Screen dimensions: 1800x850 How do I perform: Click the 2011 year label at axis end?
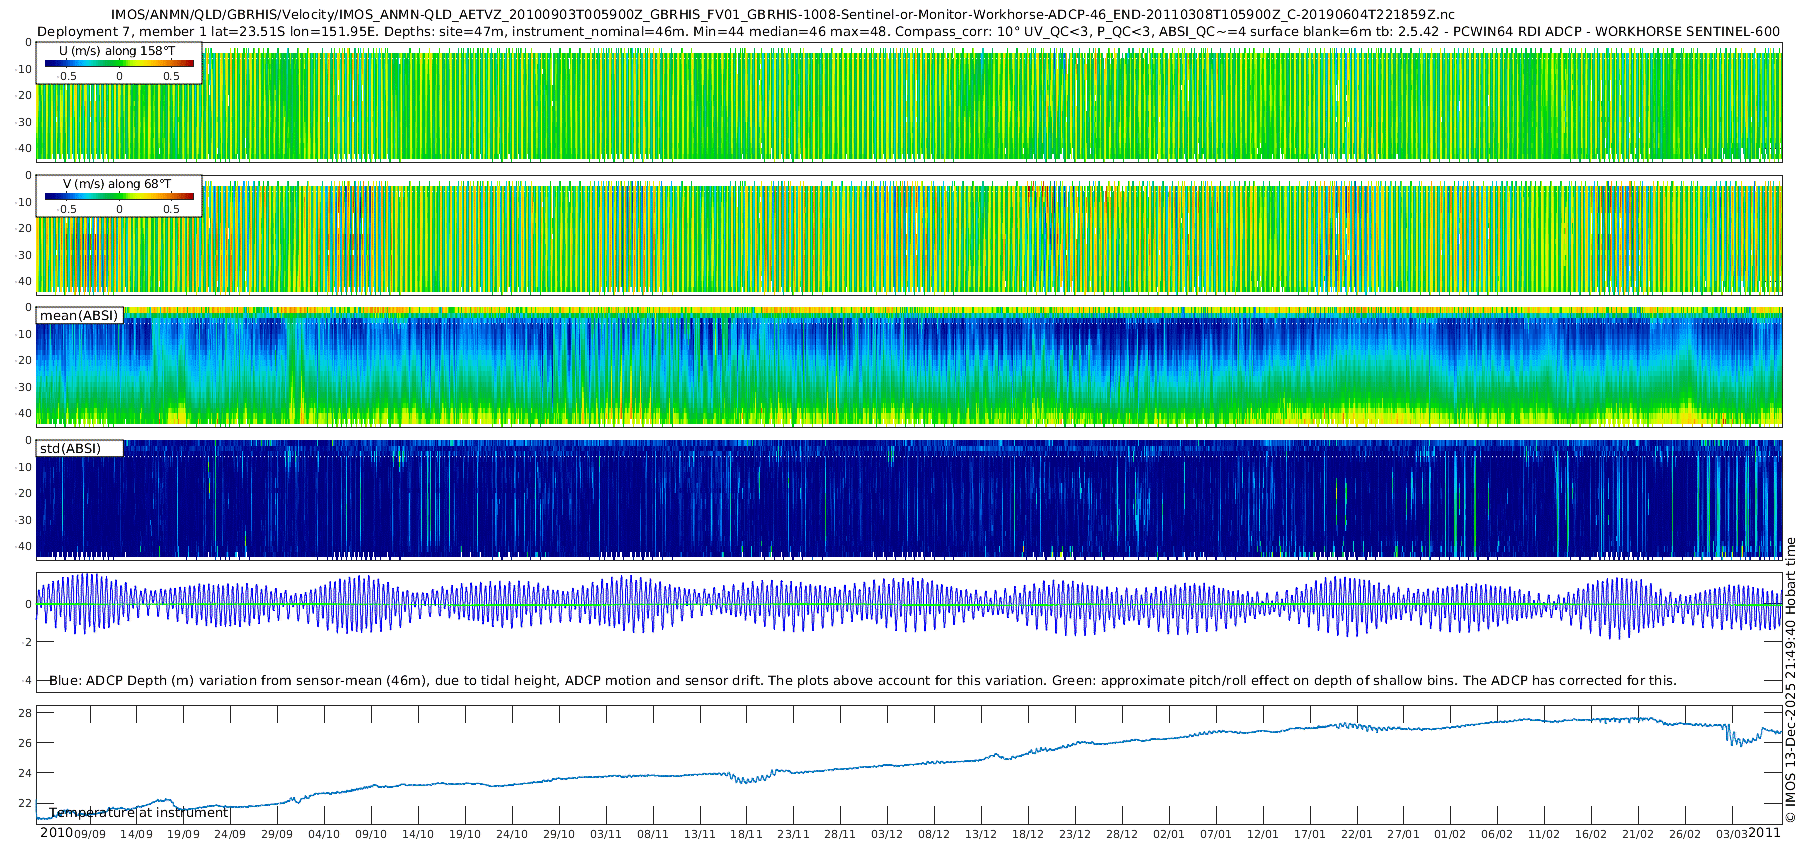pos(1764,833)
